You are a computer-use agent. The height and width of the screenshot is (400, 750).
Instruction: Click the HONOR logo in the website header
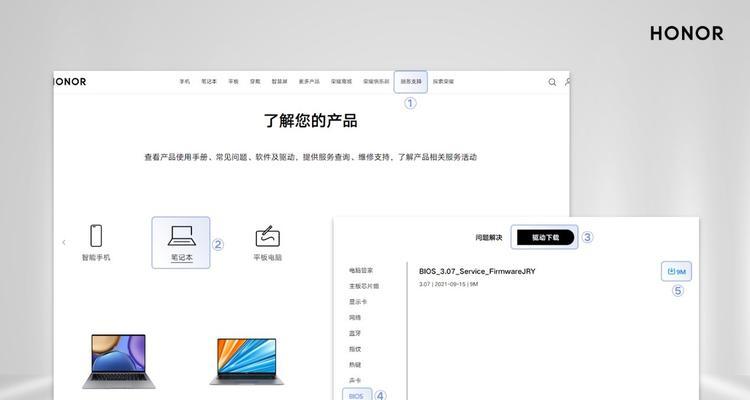click(70, 82)
